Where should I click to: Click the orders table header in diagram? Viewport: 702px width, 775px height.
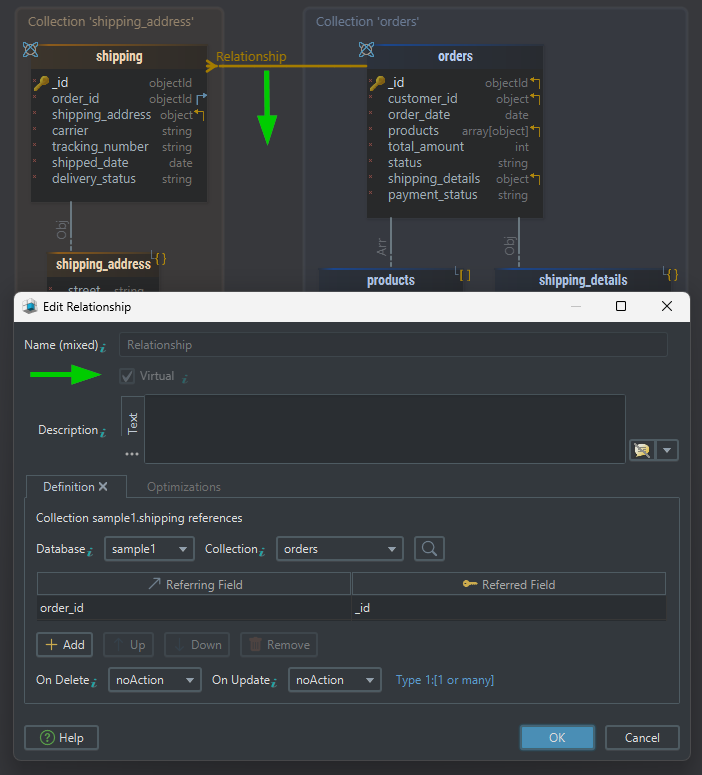tap(455, 56)
